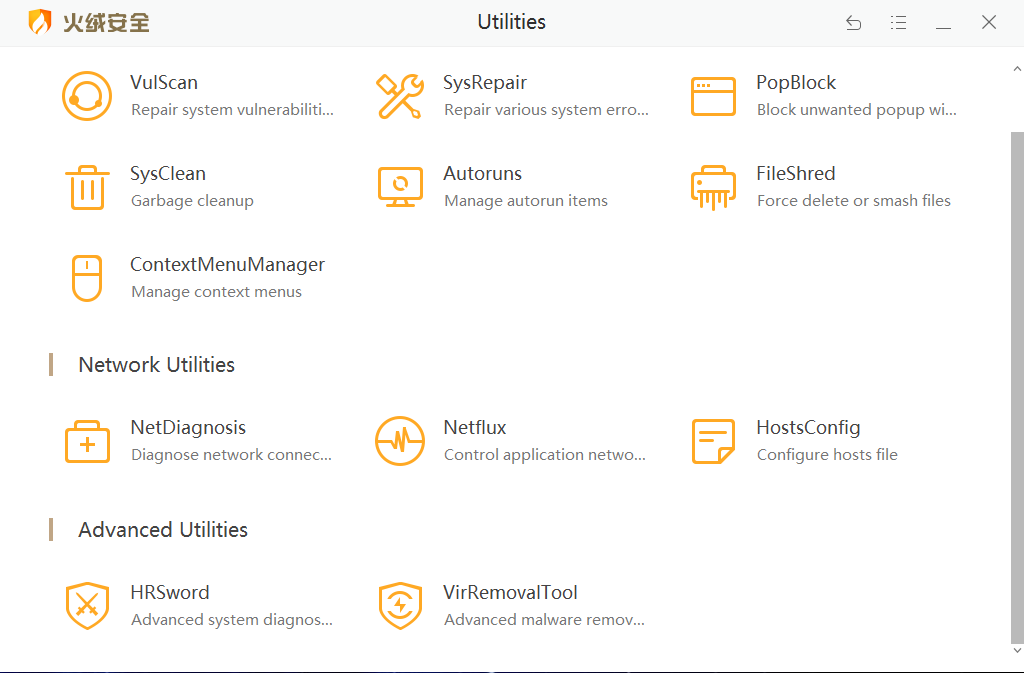Select the SysClean title text
Screen dimensions: 1024x673
(168, 174)
